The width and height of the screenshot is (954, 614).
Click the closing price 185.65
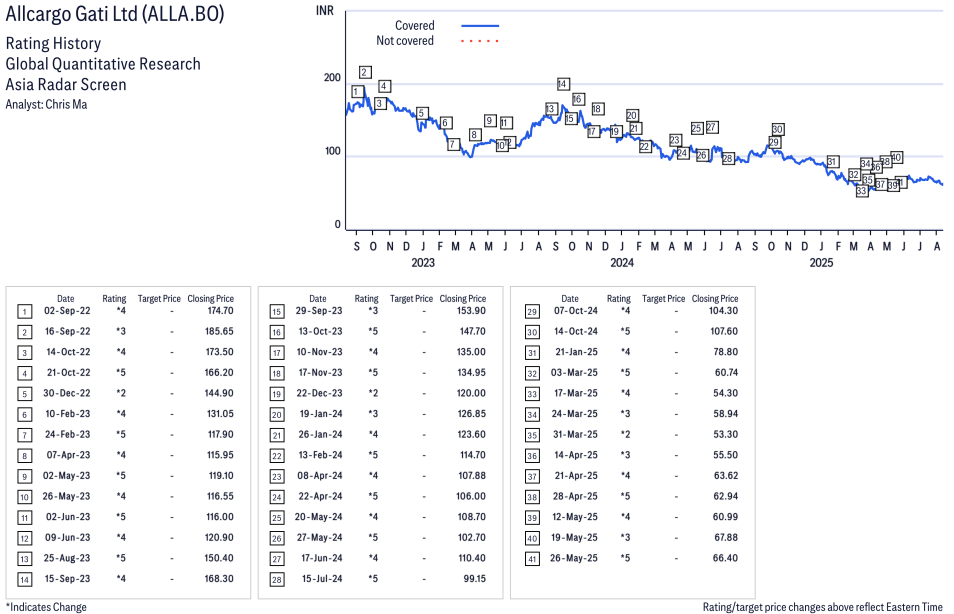coord(219,331)
